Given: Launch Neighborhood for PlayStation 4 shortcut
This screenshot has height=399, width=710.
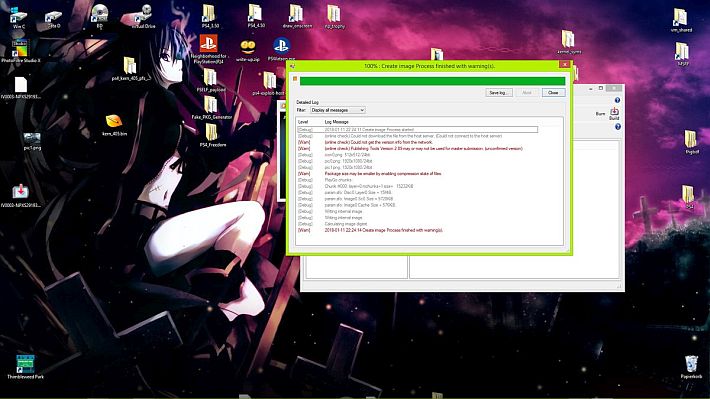Looking at the screenshot, I should [x=208, y=49].
